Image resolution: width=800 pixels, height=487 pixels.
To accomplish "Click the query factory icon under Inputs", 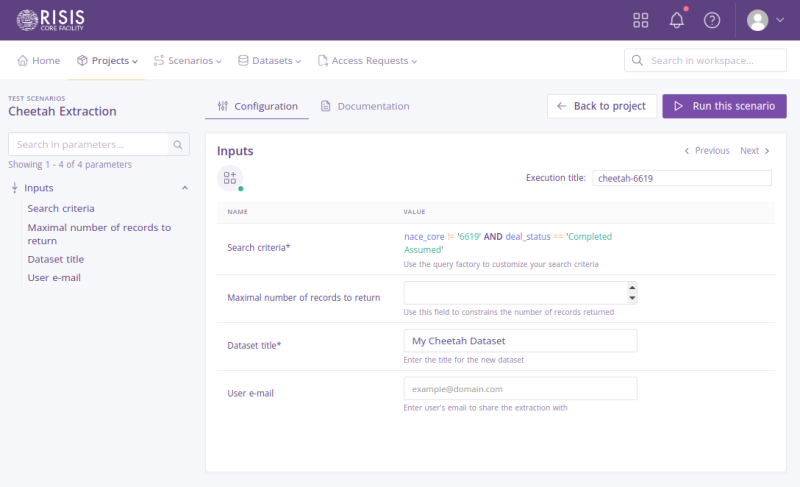I will click(230, 177).
